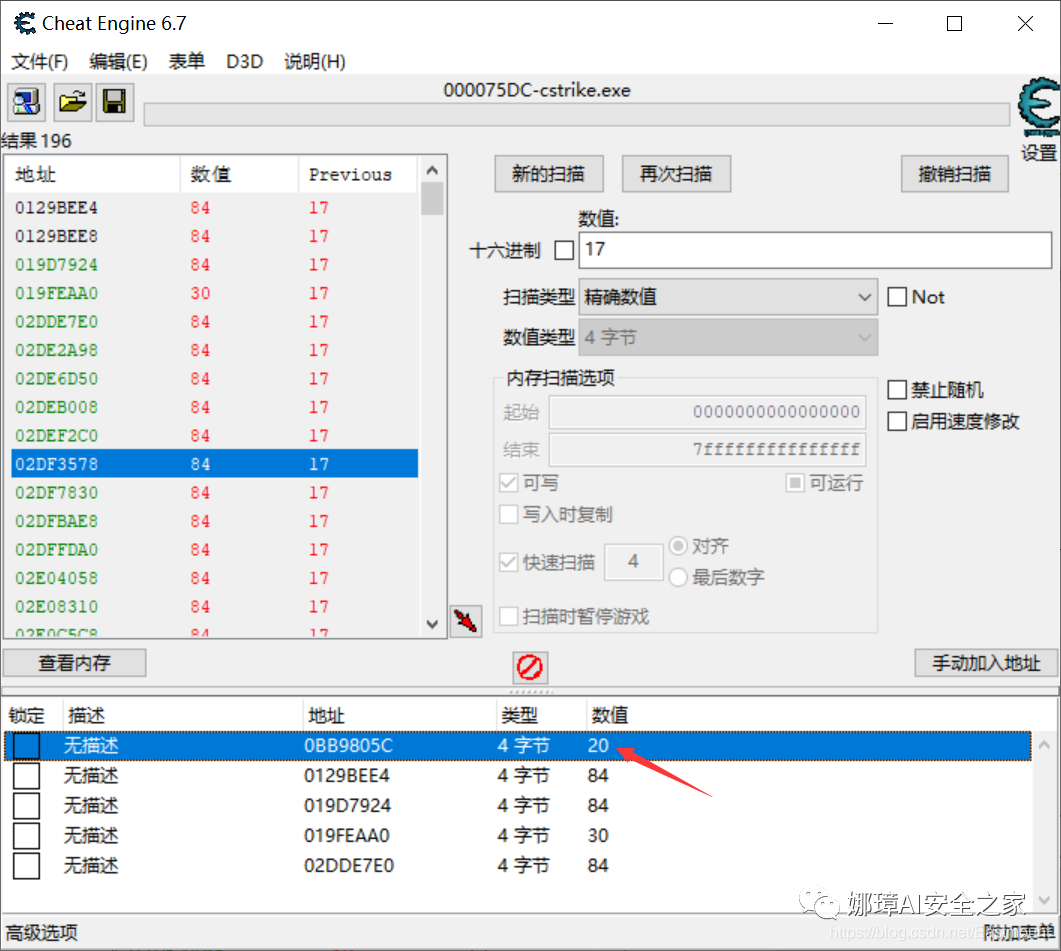
Task: Open the 表单 menu
Action: click(186, 62)
